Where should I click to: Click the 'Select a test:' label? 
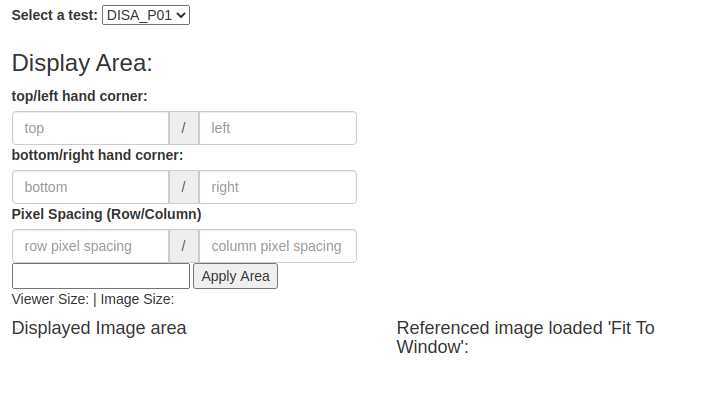coord(55,15)
